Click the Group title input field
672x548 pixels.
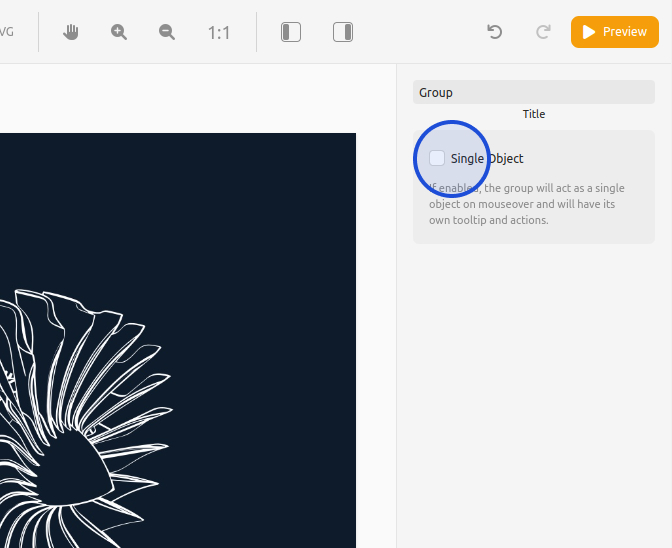point(534,92)
